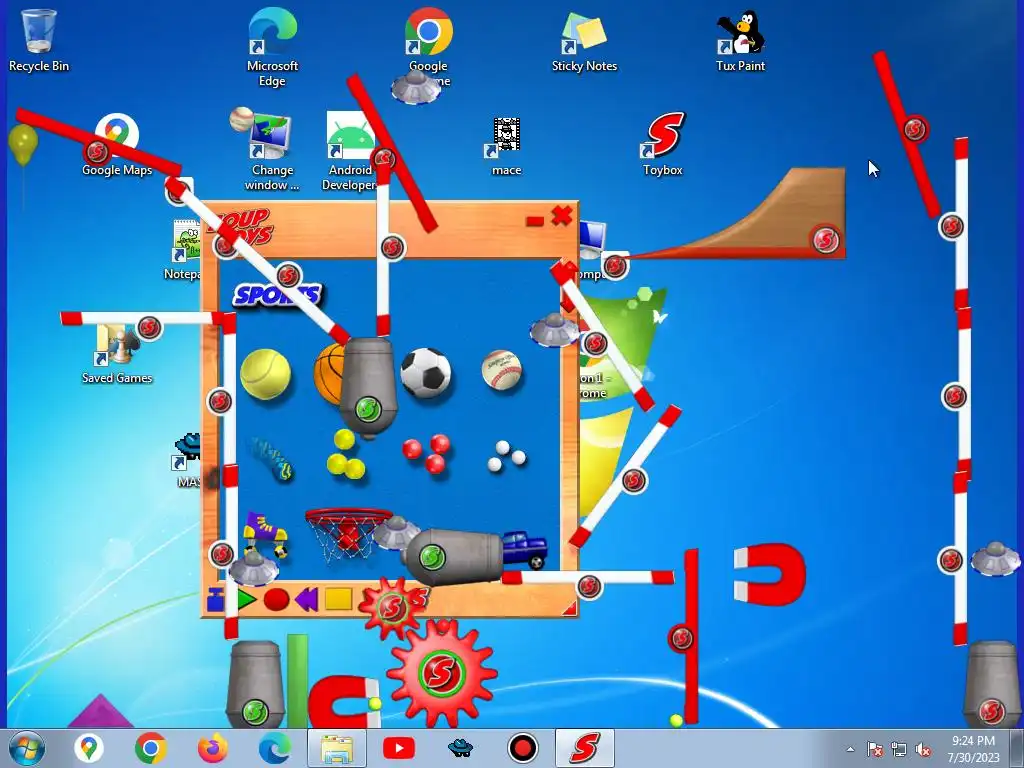Open the Change window desktop shortcut

pos(272,150)
